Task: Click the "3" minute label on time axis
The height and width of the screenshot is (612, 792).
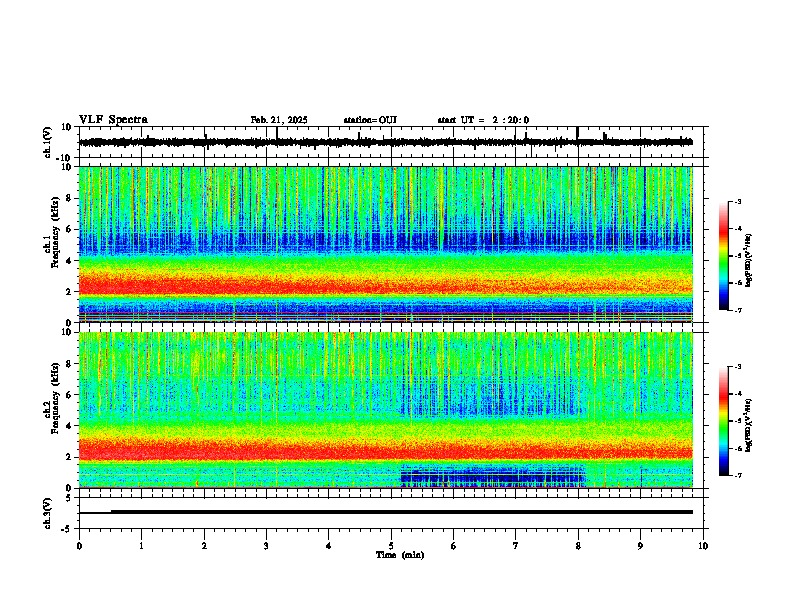Action: (266, 546)
